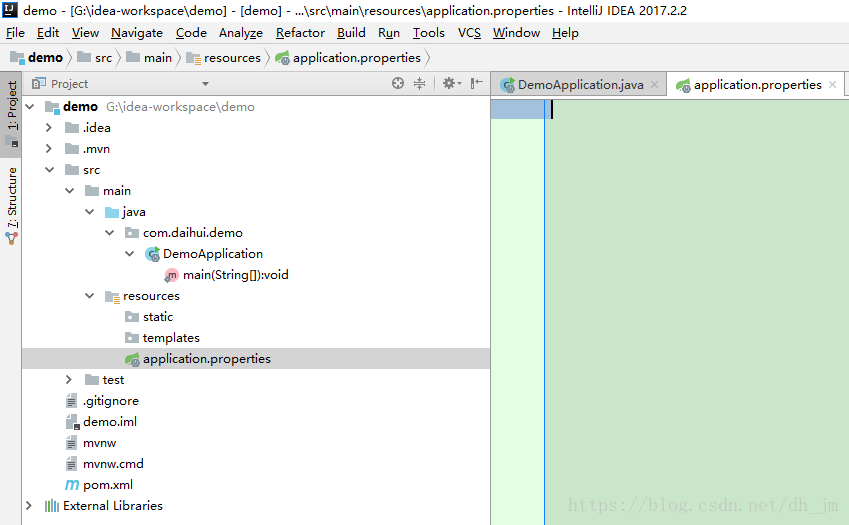Click the test folder icon
The width and height of the screenshot is (849, 525).
[92, 380]
